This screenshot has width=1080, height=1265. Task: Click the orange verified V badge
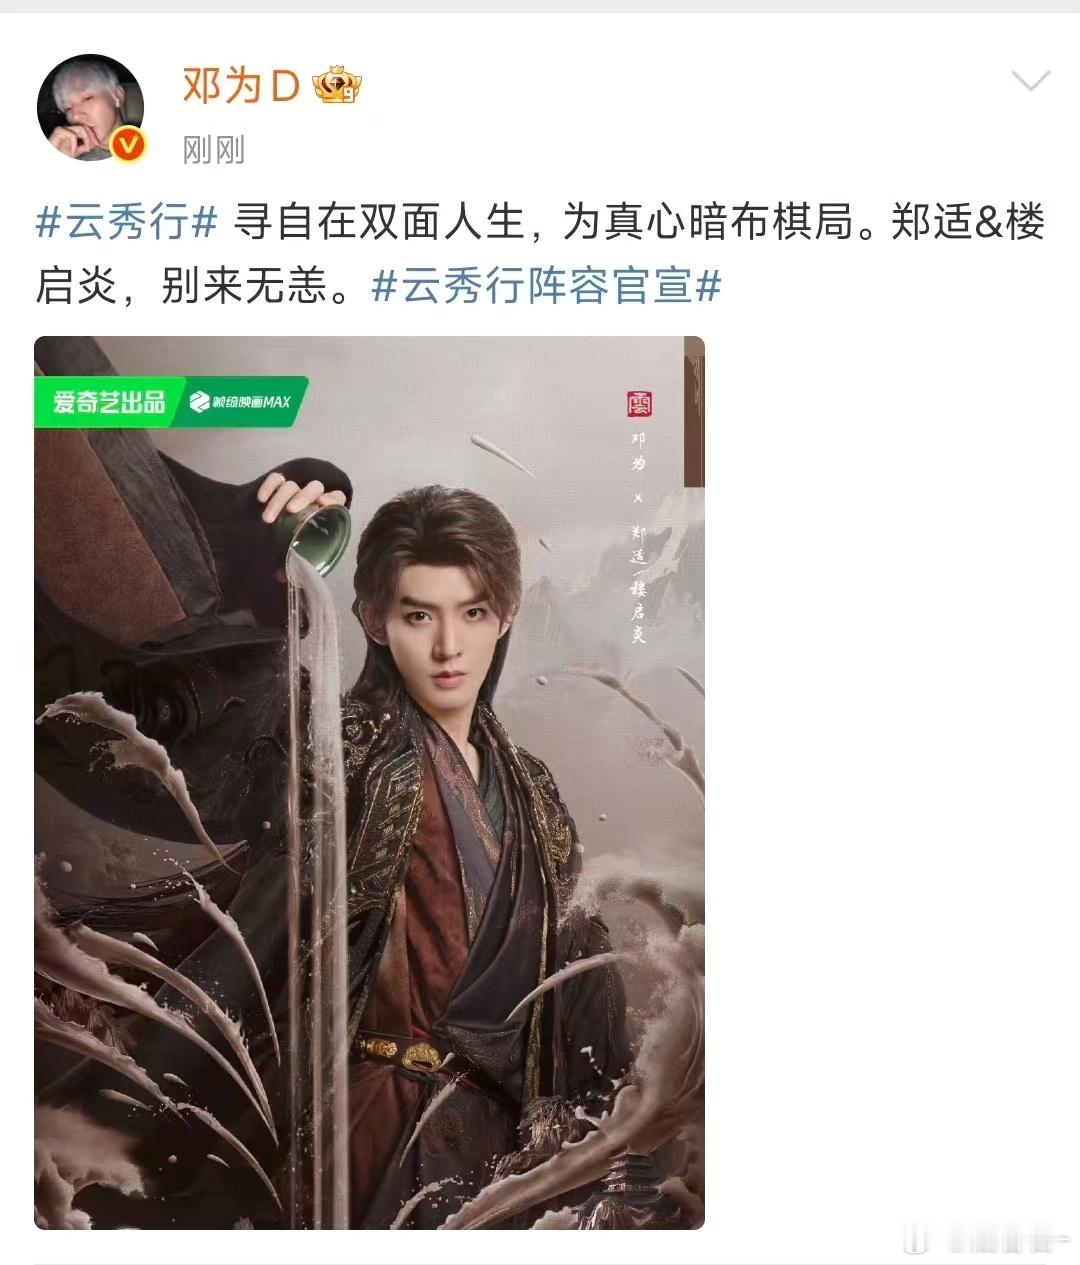127,146
